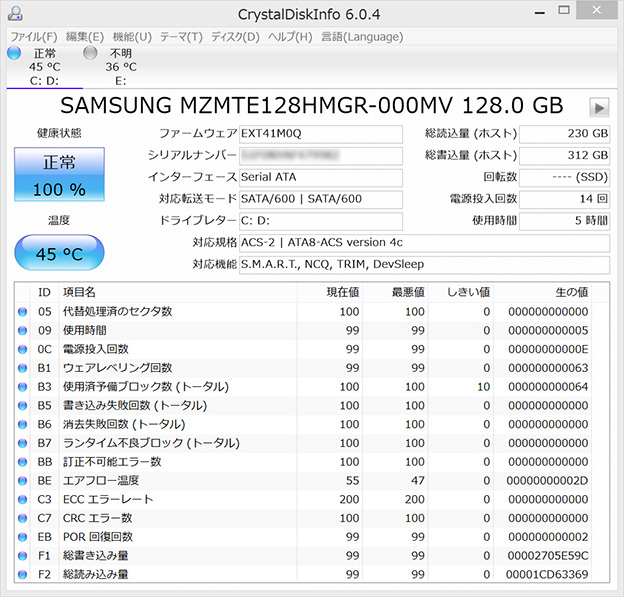
Task: Open the 機能(U) menu
Action: (132, 37)
